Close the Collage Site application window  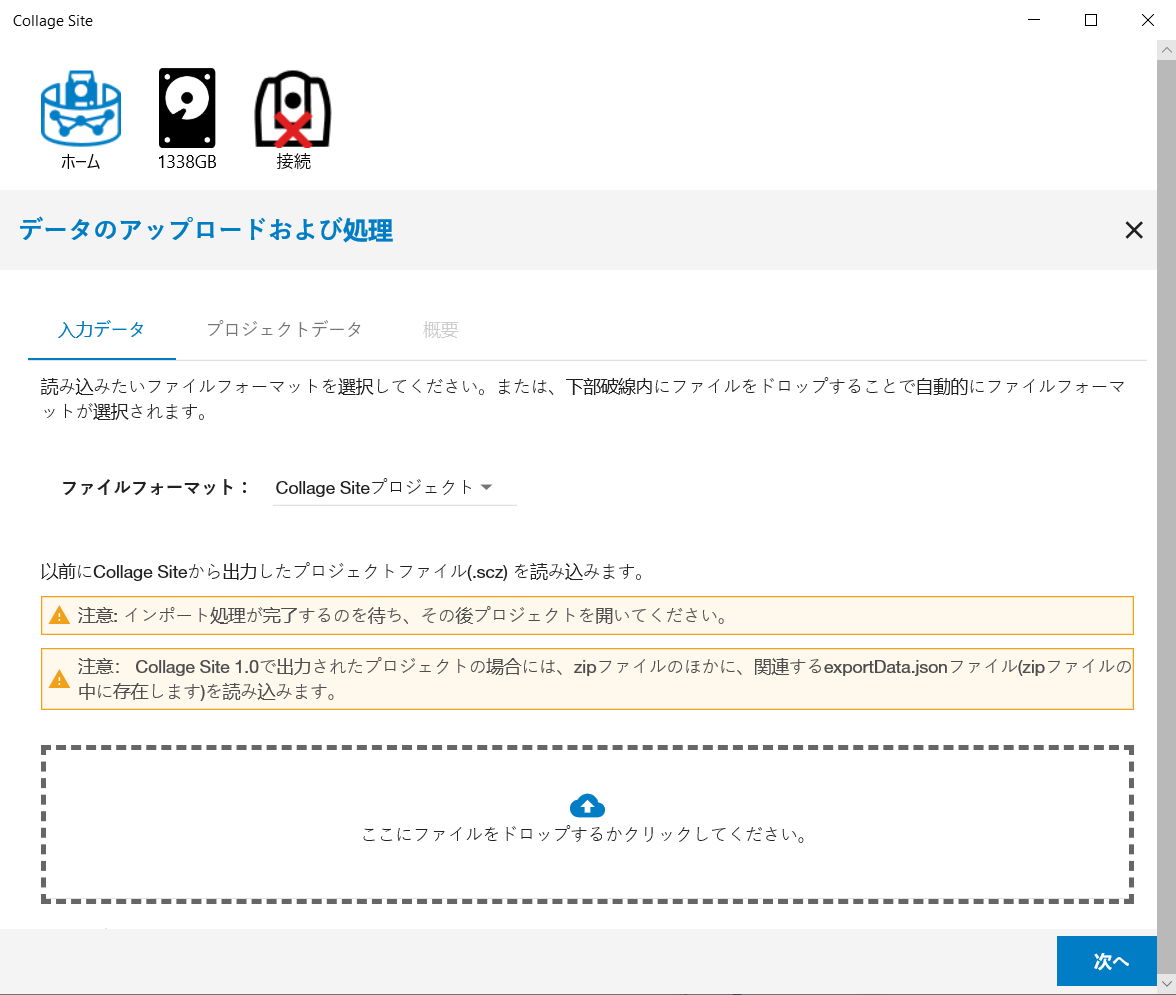click(x=1146, y=20)
